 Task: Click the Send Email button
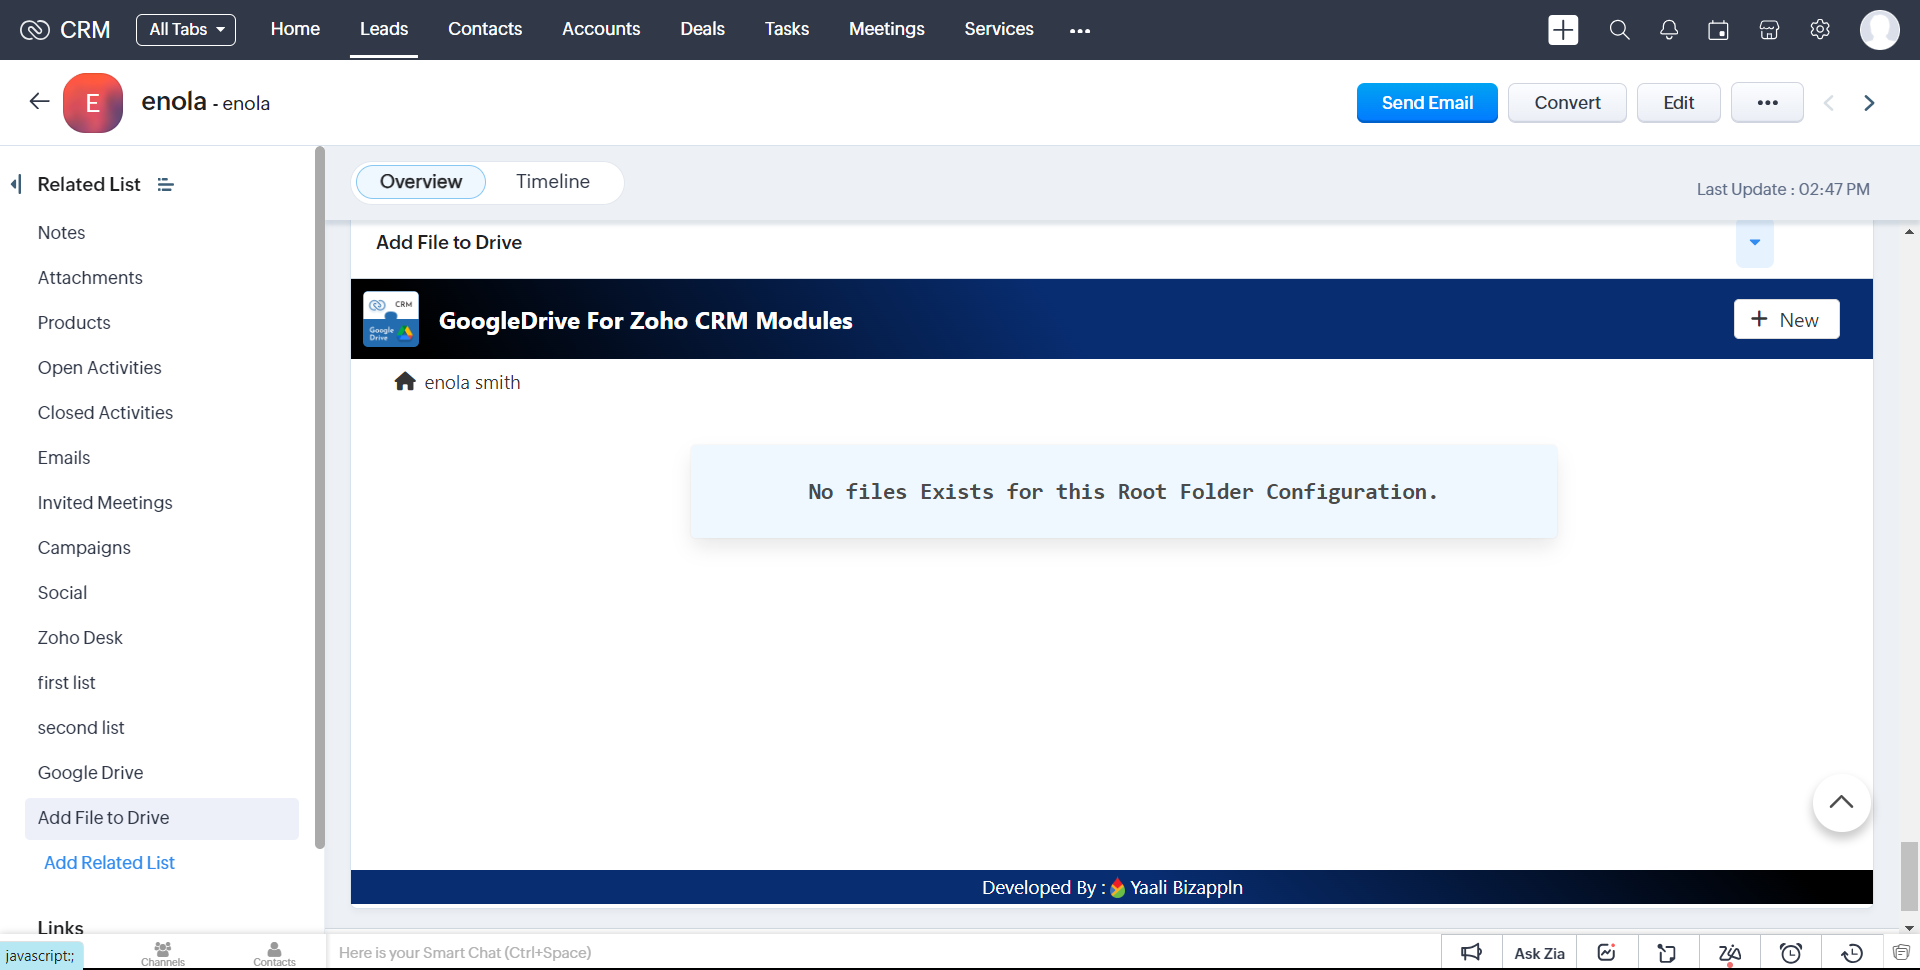pyautogui.click(x=1427, y=103)
